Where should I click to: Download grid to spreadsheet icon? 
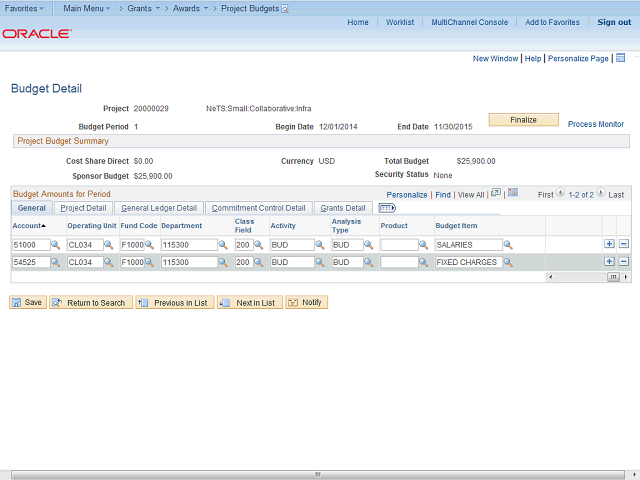pyautogui.click(x=513, y=193)
